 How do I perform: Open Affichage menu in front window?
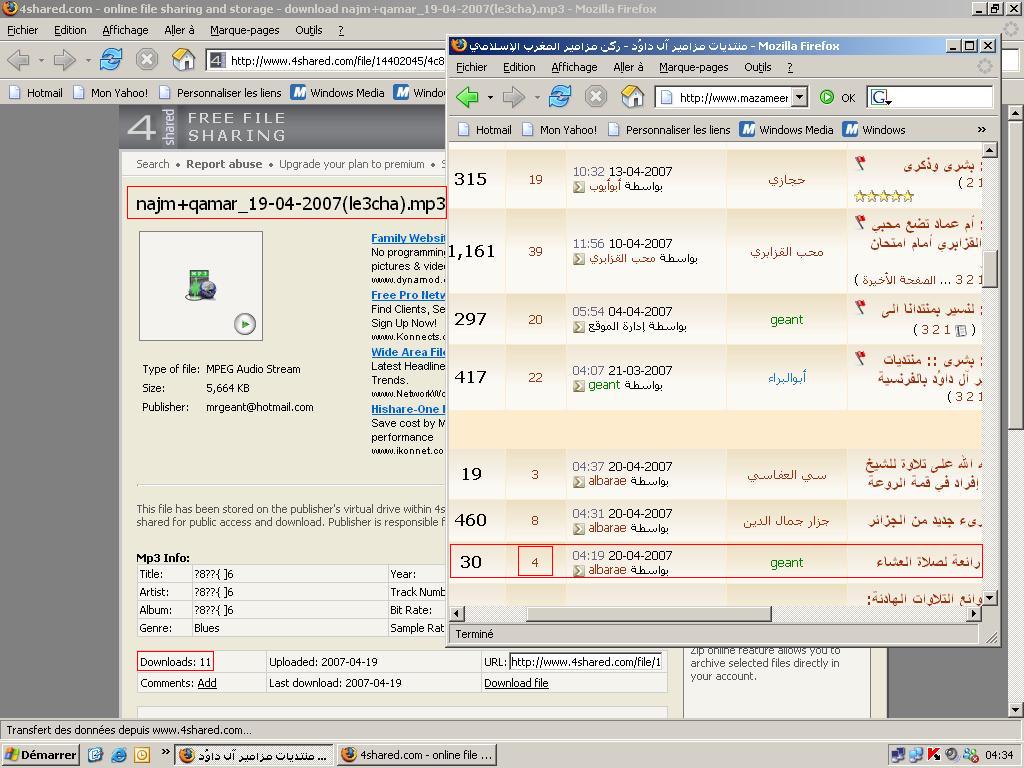(574, 67)
